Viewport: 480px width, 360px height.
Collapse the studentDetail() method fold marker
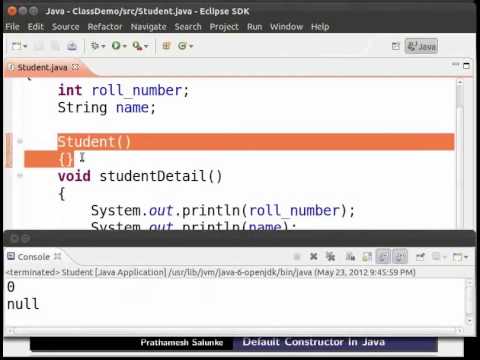(20, 175)
